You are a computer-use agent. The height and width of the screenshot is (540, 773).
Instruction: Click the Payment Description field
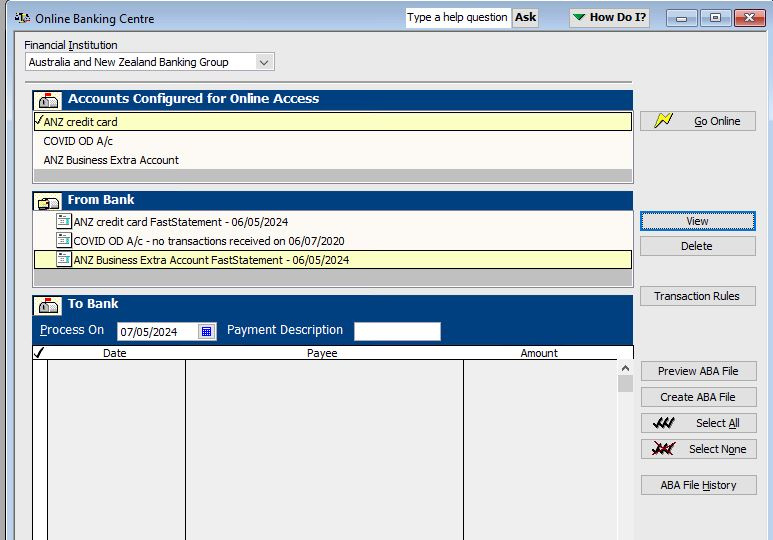397,331
